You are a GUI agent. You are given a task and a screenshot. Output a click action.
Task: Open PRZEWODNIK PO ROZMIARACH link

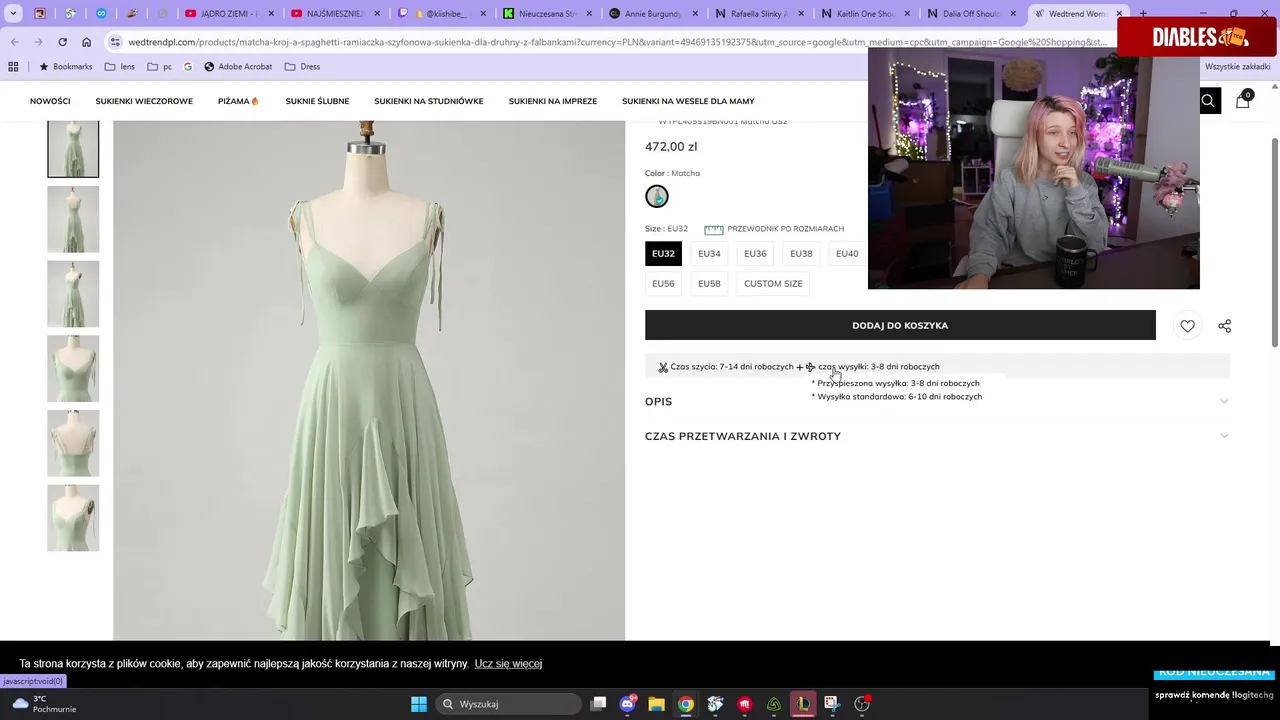tap(785, 229)
